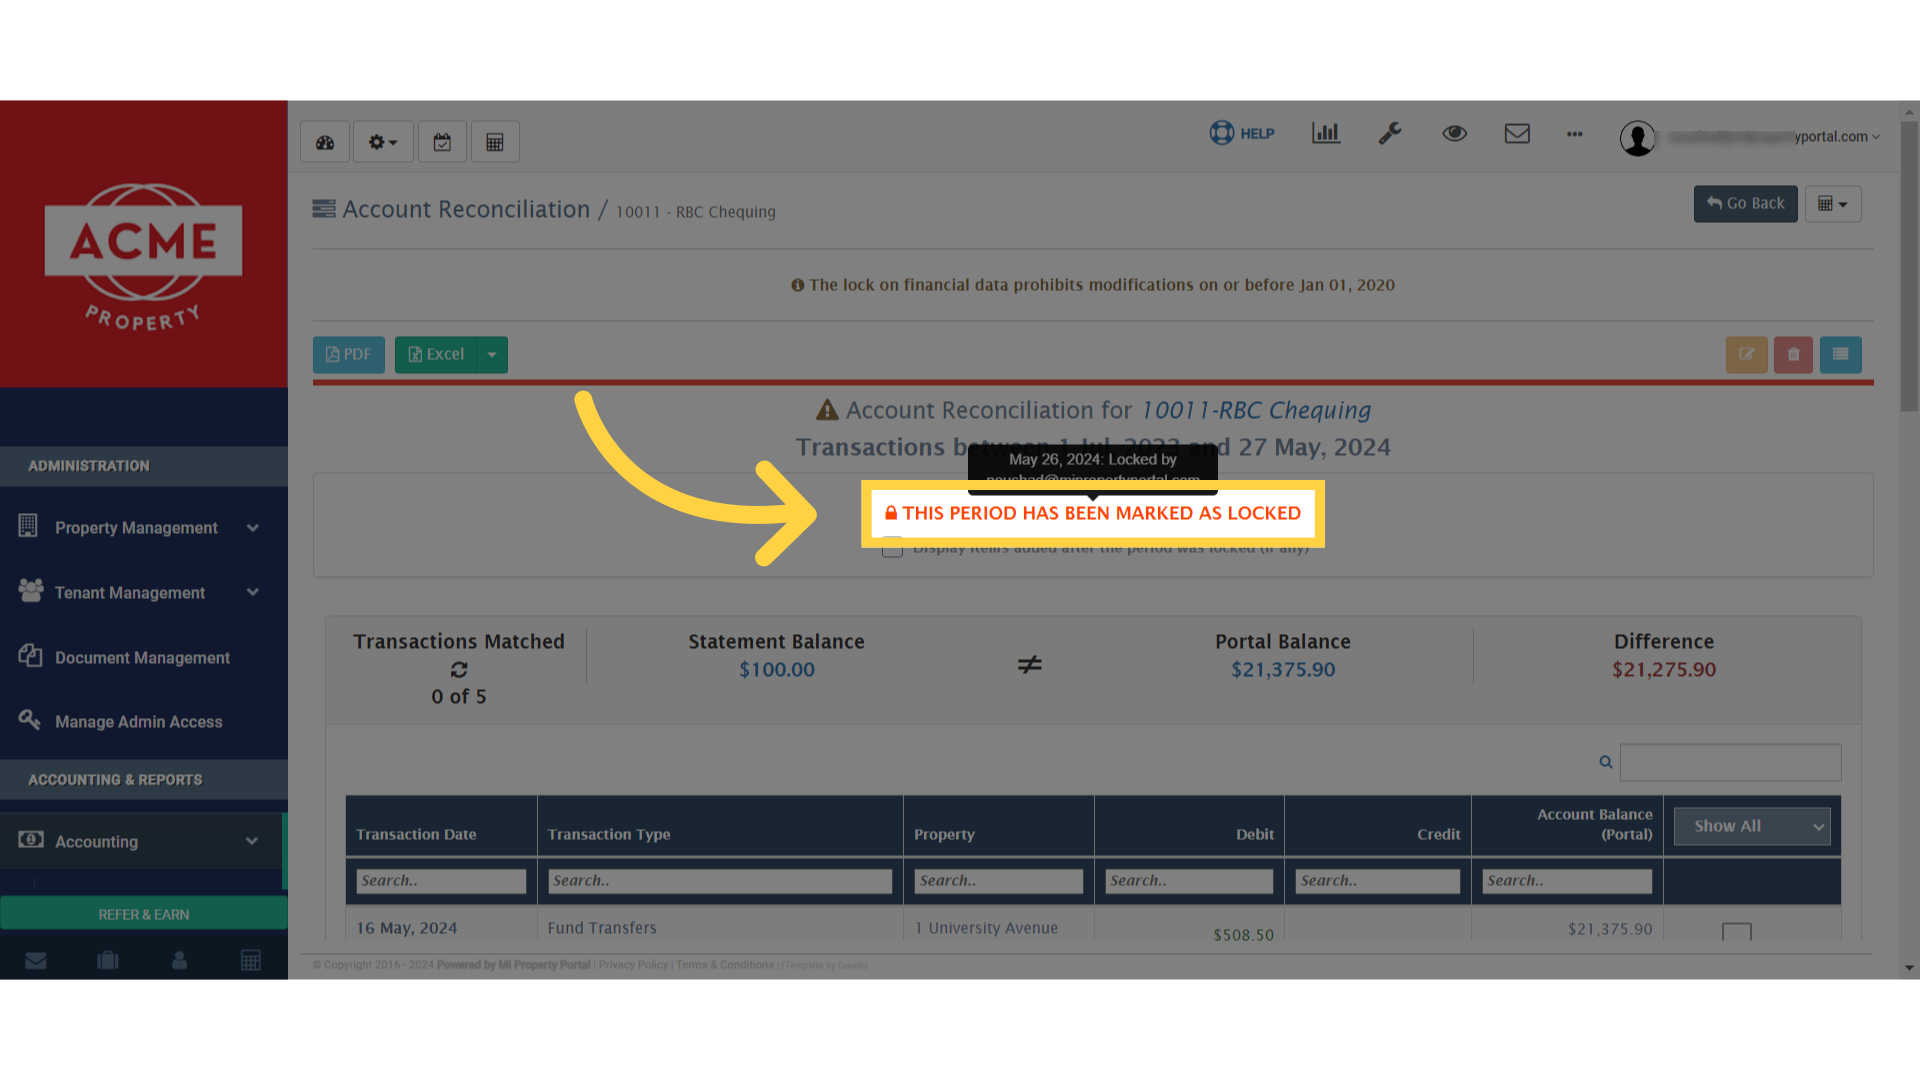
Task: Focus Property column search filter
Action: pos(998,881)
